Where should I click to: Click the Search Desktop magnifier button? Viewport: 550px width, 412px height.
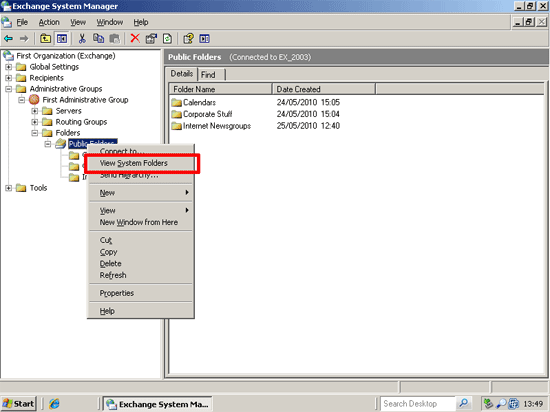464,404
